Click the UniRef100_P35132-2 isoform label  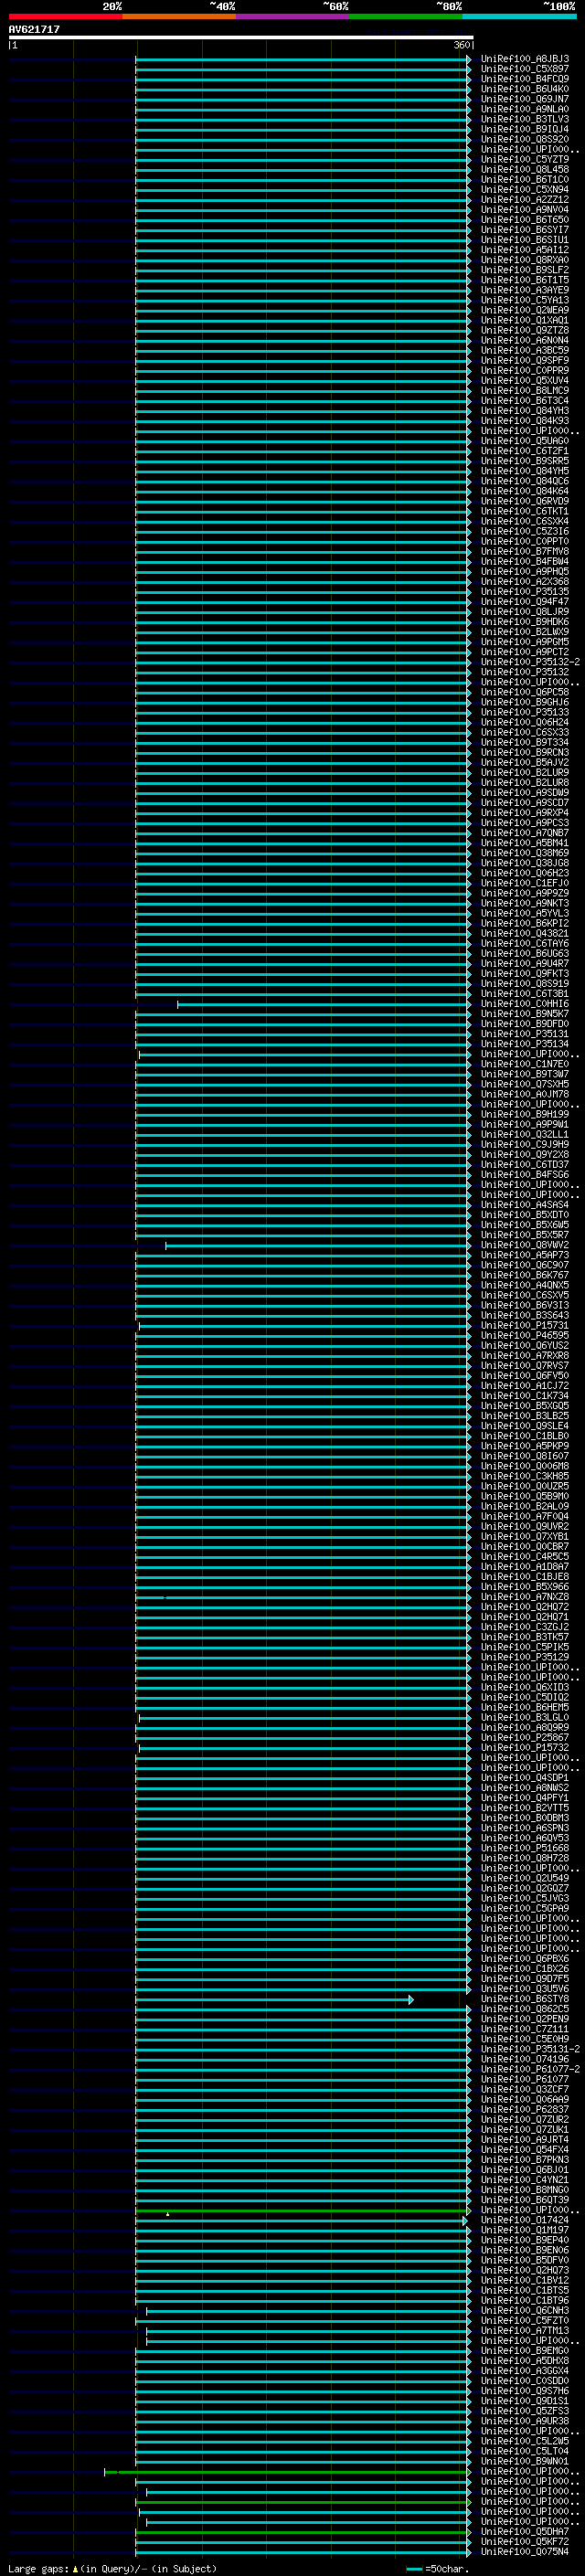tap(530, 662)
